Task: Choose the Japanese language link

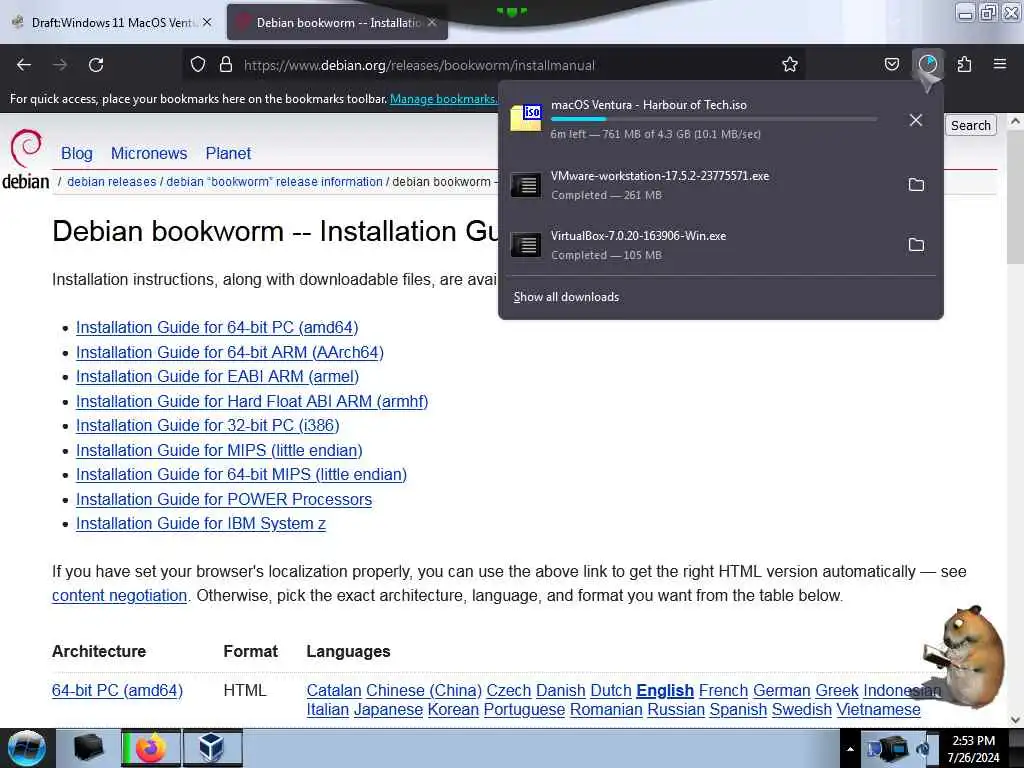Action: (x=388, y=709)
